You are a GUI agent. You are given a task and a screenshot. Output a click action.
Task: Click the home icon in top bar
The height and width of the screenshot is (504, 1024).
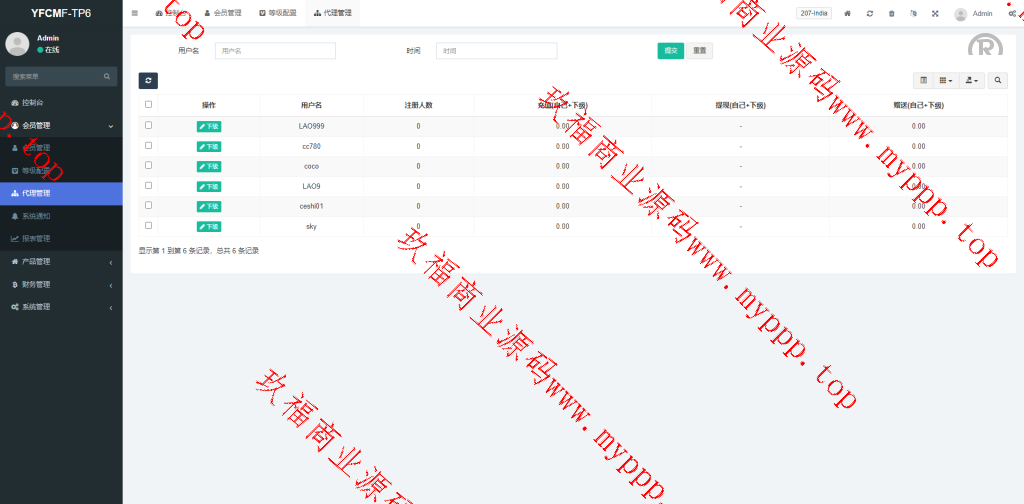pyautogui.click(x=848, y=13)
